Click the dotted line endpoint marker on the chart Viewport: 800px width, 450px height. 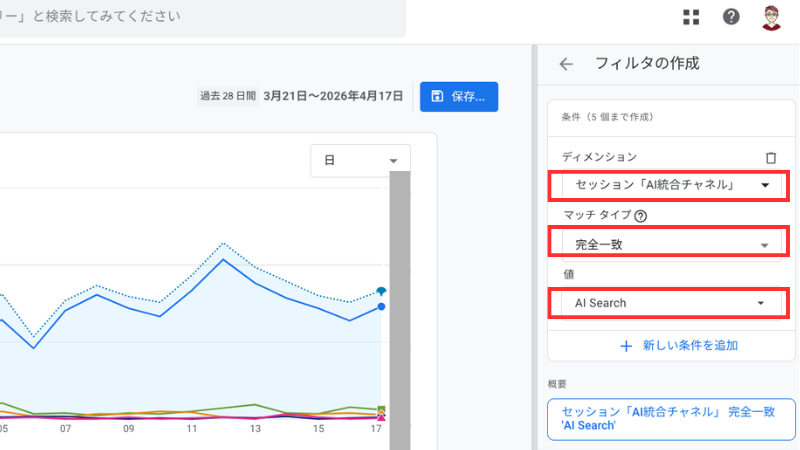381,291
